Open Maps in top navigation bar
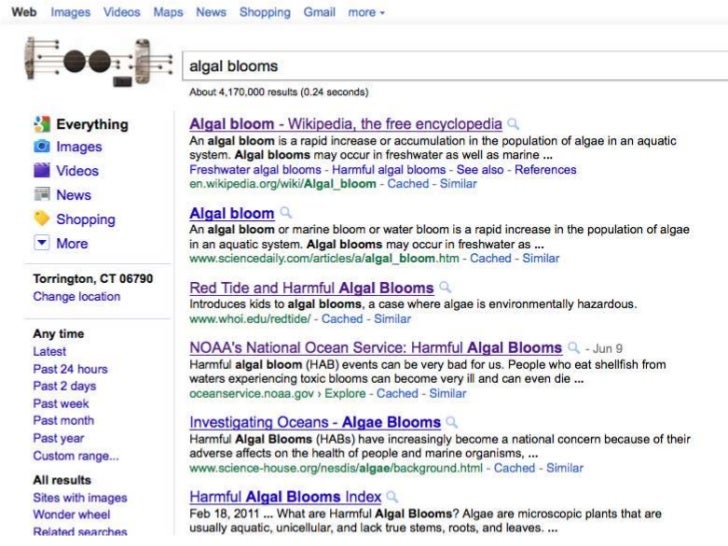The height and width of the screenshot is (546, 728). (168, 12)
